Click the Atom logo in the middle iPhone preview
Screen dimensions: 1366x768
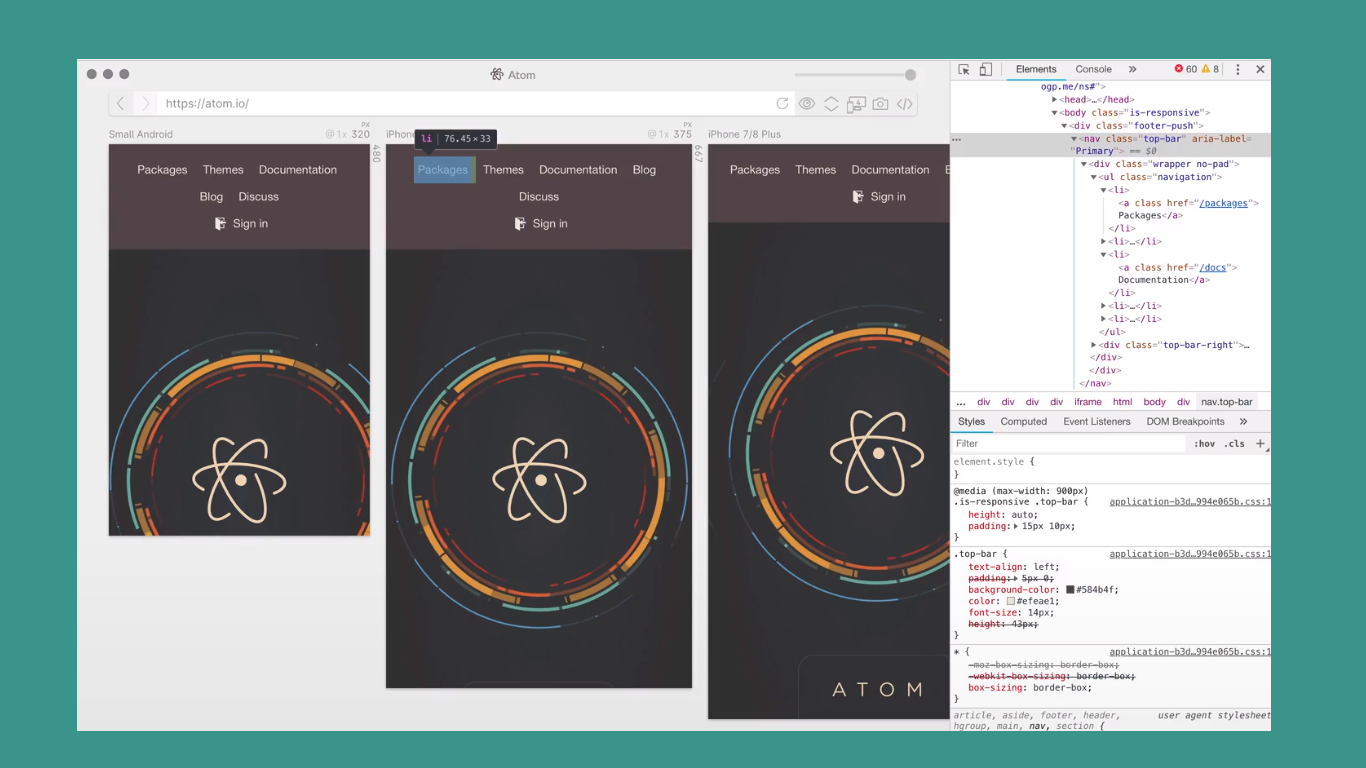point(540,480)
